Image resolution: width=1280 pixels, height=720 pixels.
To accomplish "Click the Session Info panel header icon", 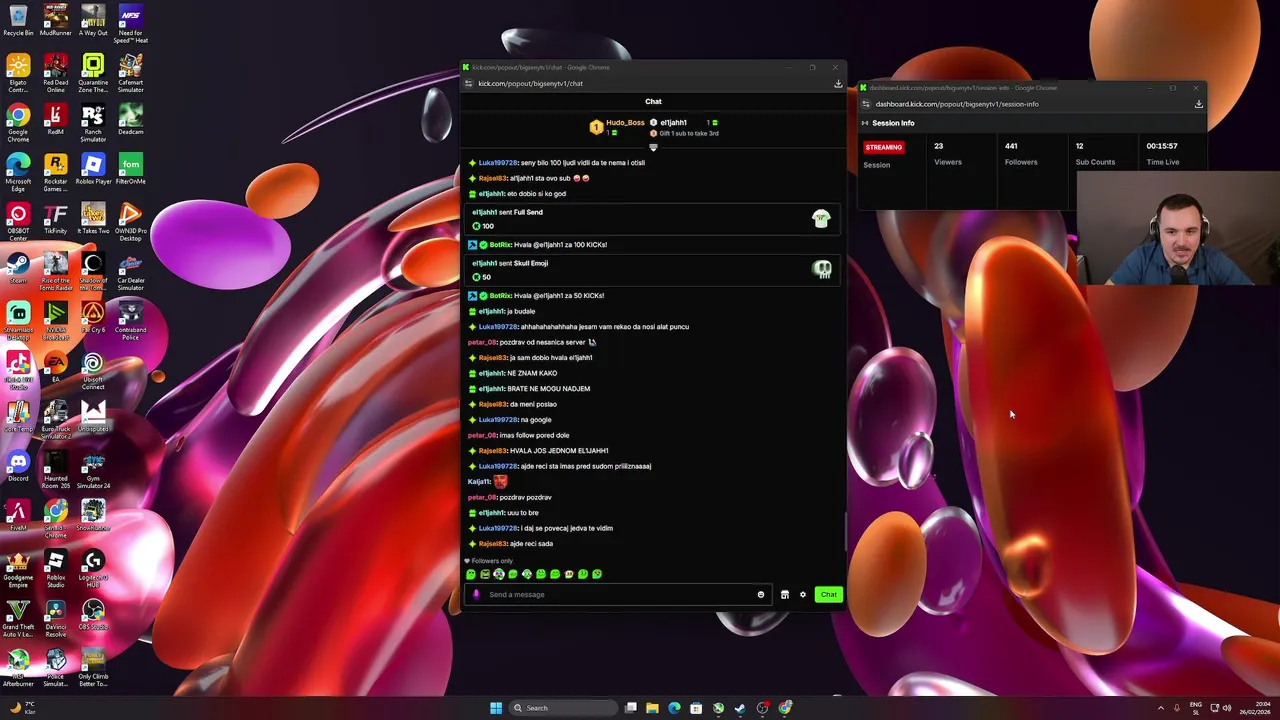I will pos(865,123).
